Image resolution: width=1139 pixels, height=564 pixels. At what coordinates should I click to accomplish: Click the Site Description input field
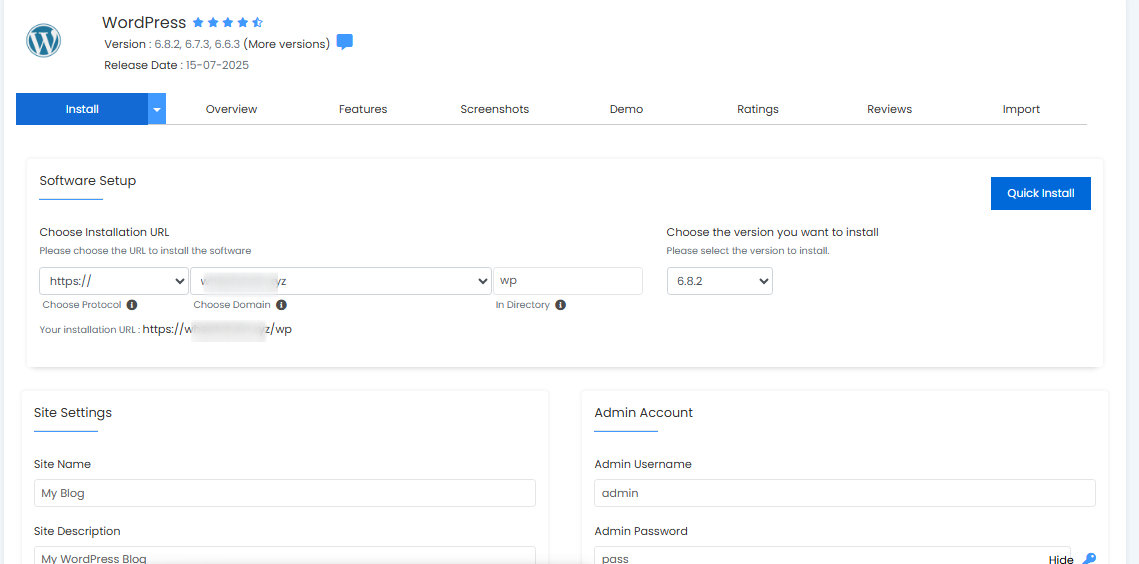coord(285,555)
